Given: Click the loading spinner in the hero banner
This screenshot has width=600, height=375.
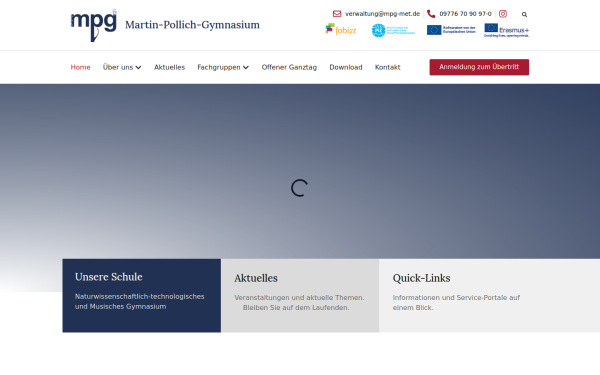Looking at the screenshot, I should click(x=299, y=188).
